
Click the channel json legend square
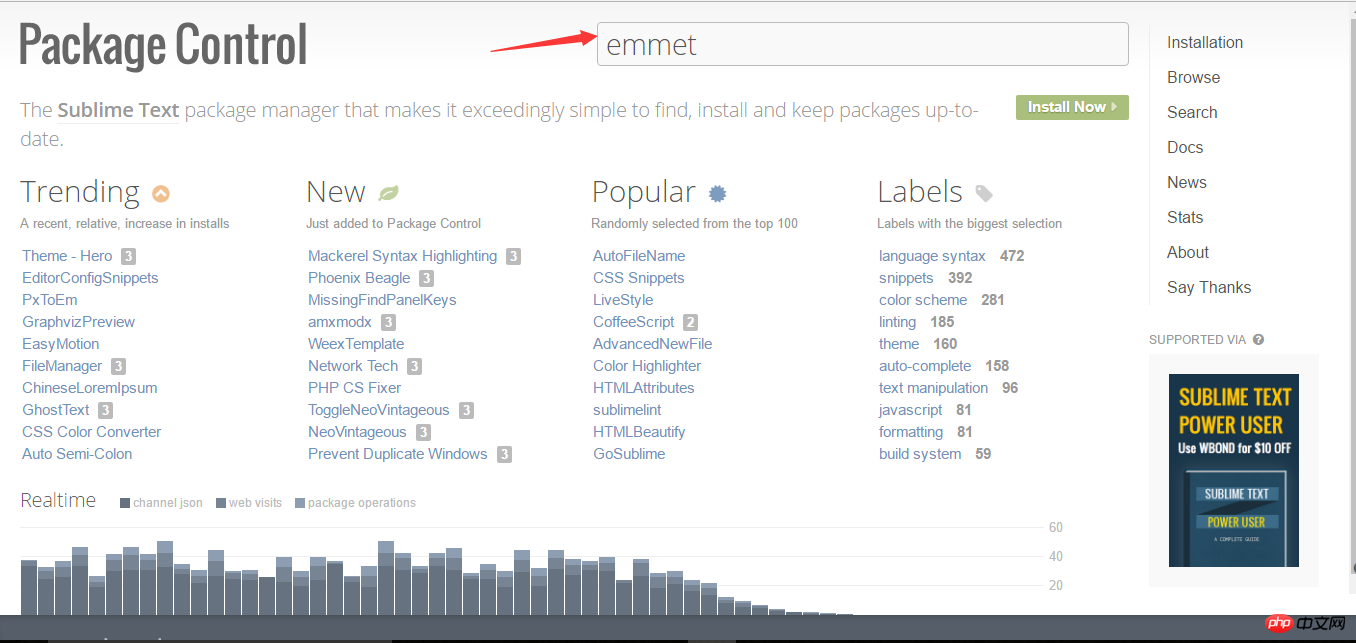pos(125,503)
